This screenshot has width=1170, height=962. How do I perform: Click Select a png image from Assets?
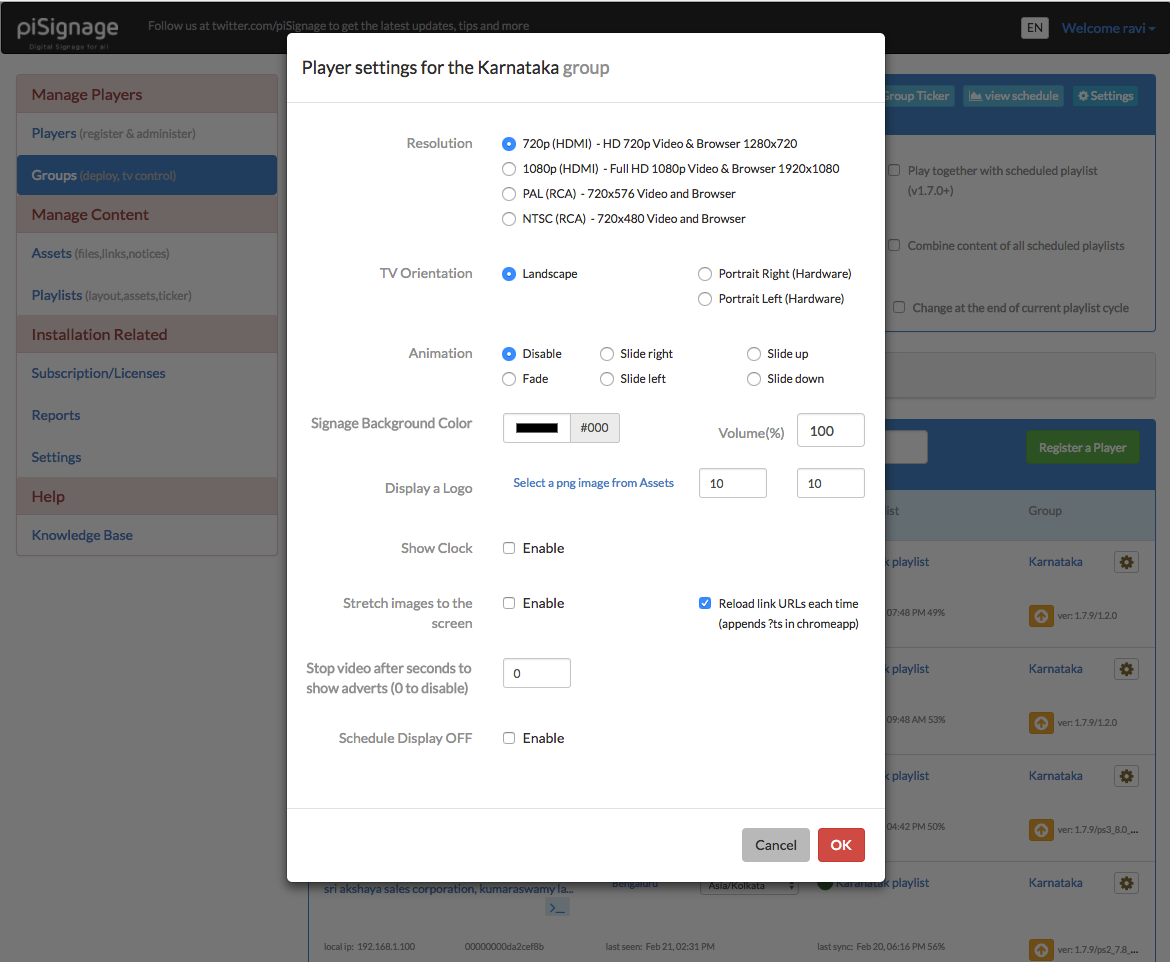(593, 483)
